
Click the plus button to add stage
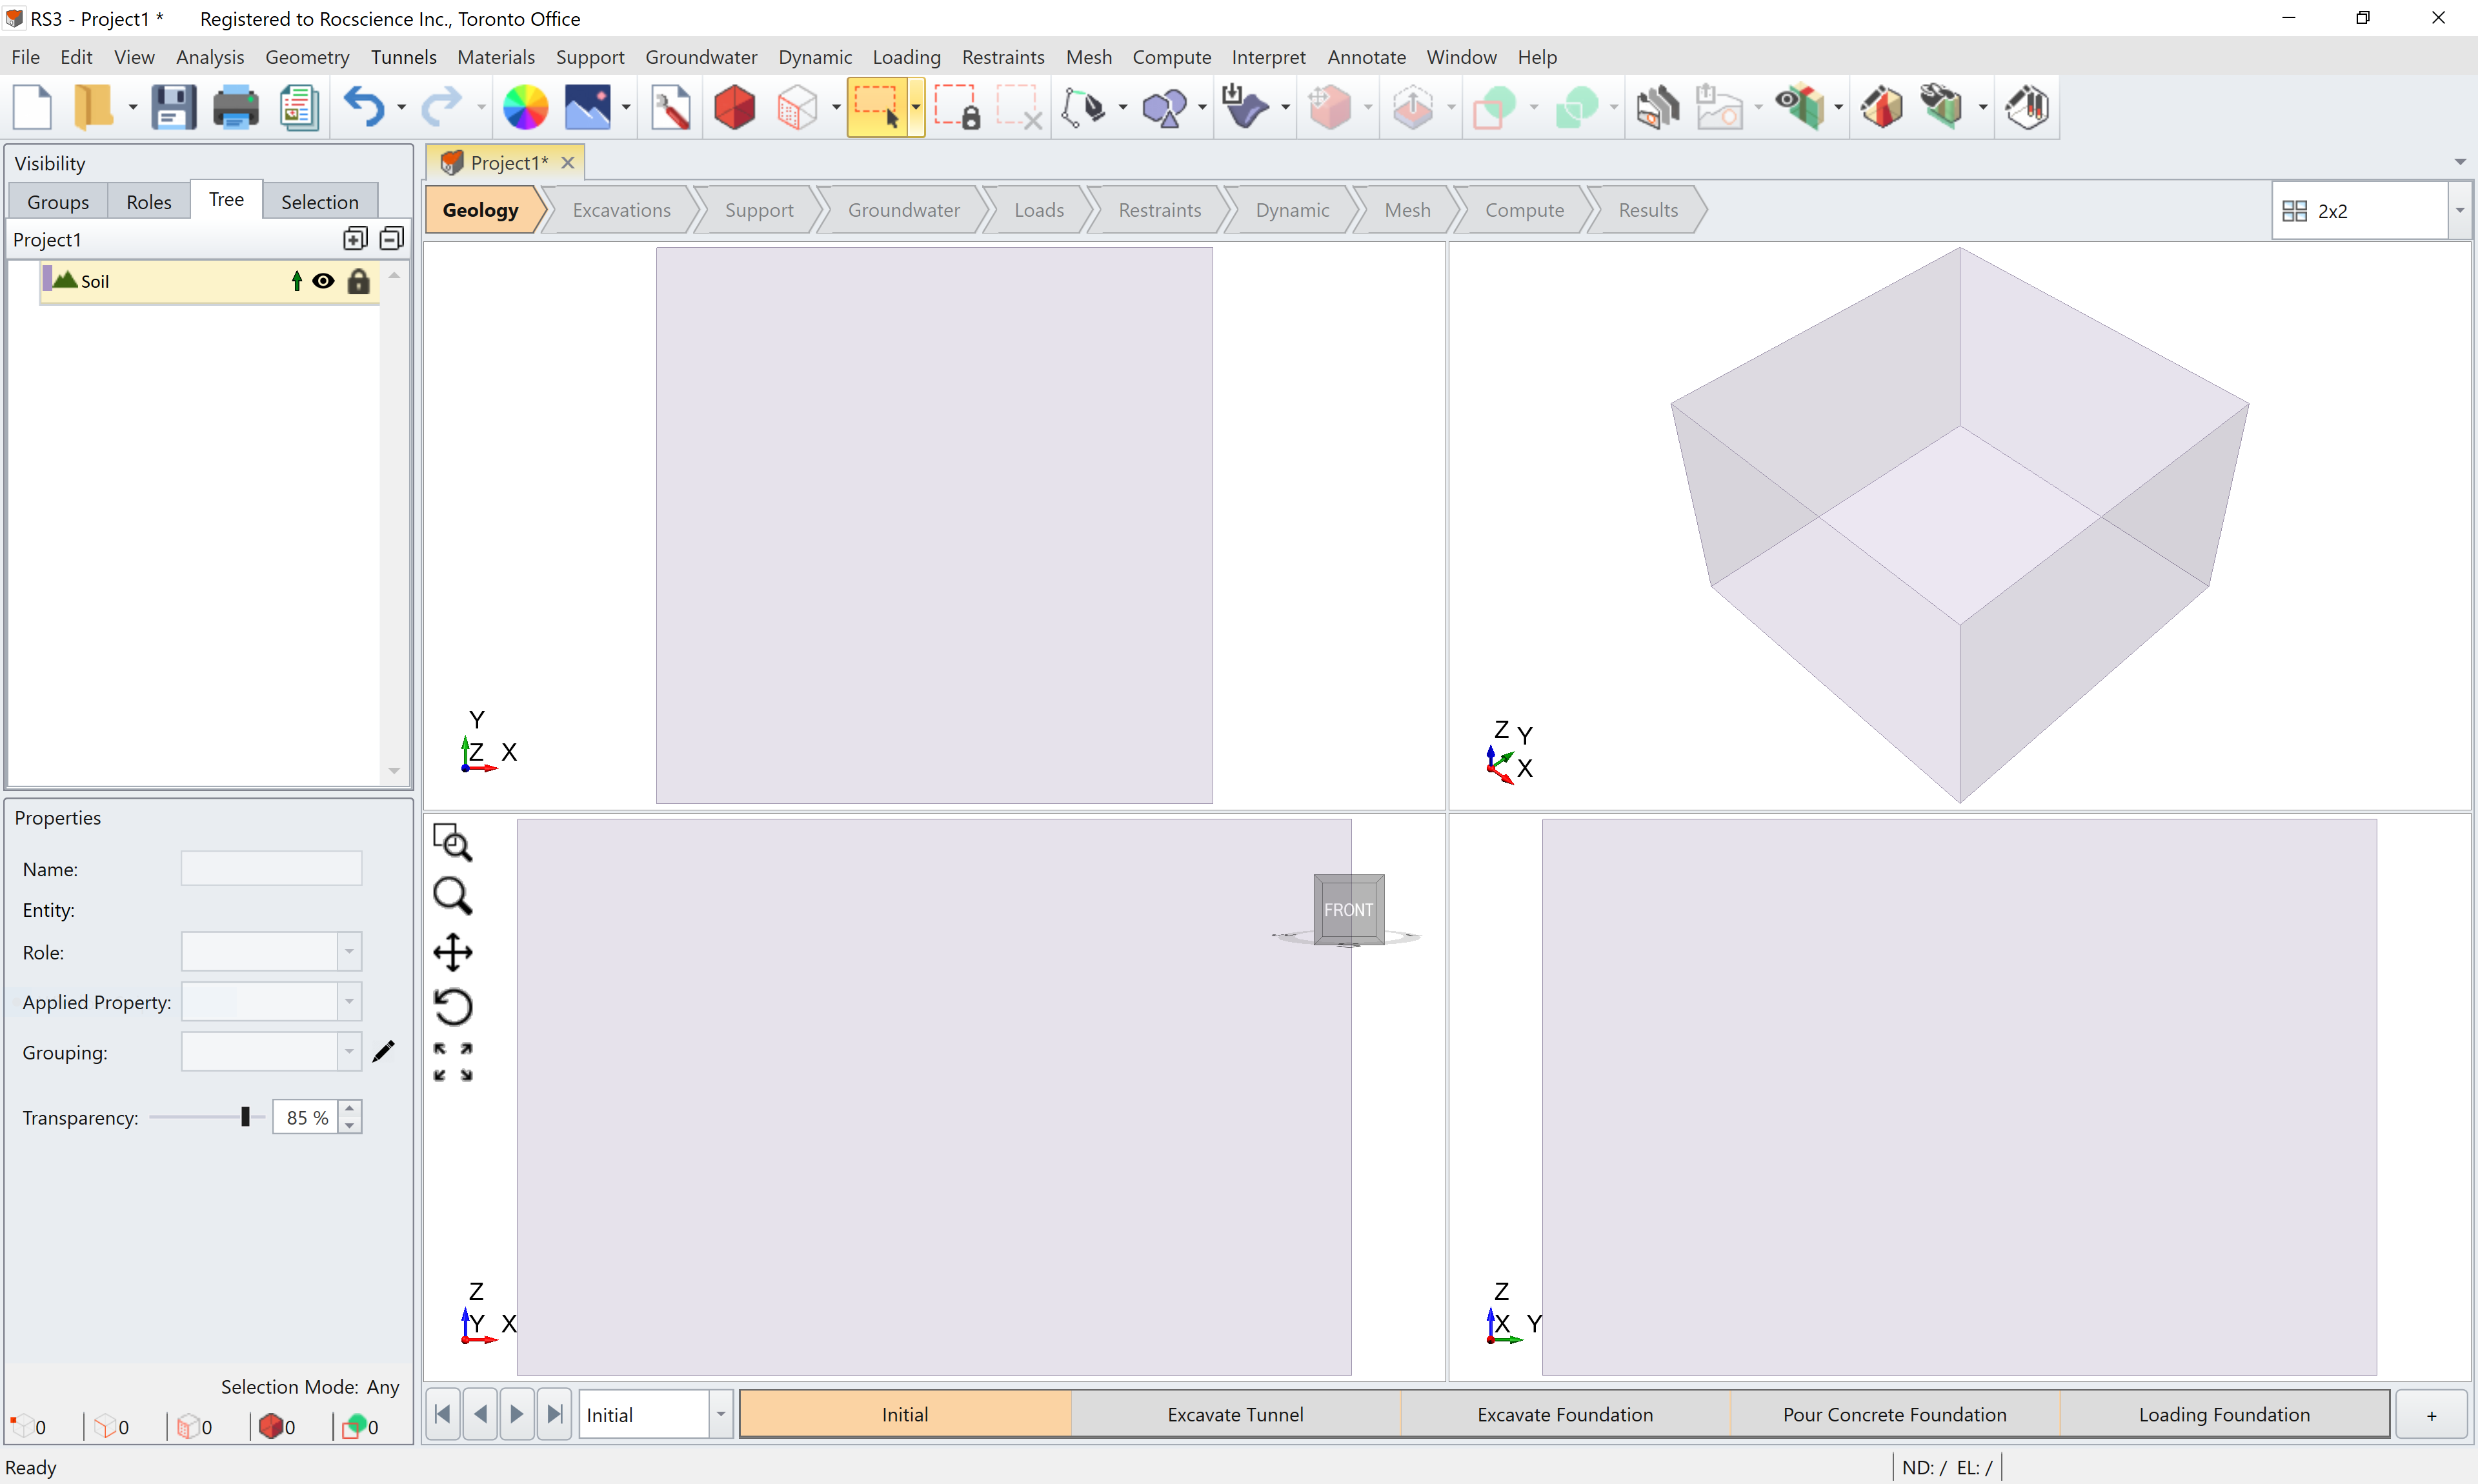pyautogui.click(x=2431, y=1415)
